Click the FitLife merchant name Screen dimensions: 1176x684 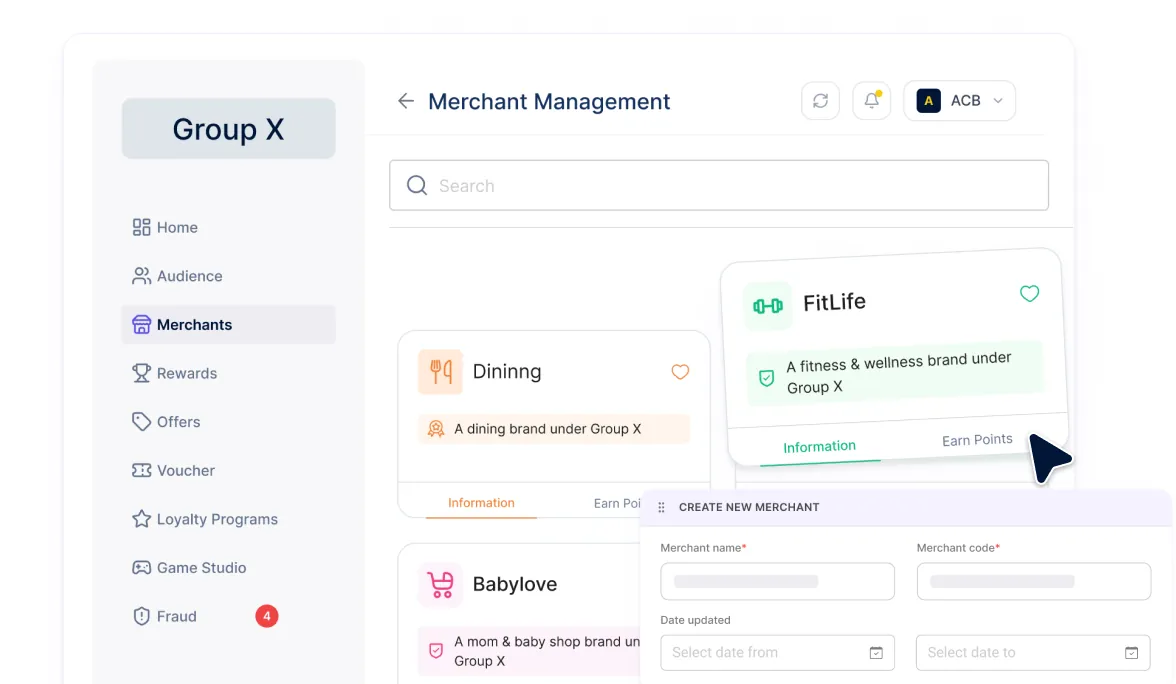834,302
